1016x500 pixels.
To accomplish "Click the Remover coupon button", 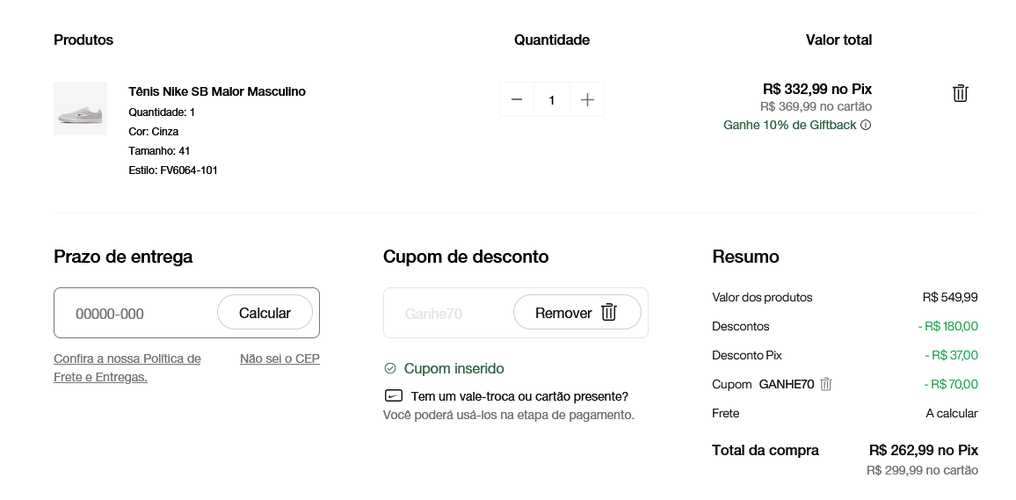I will coord(577,313).
